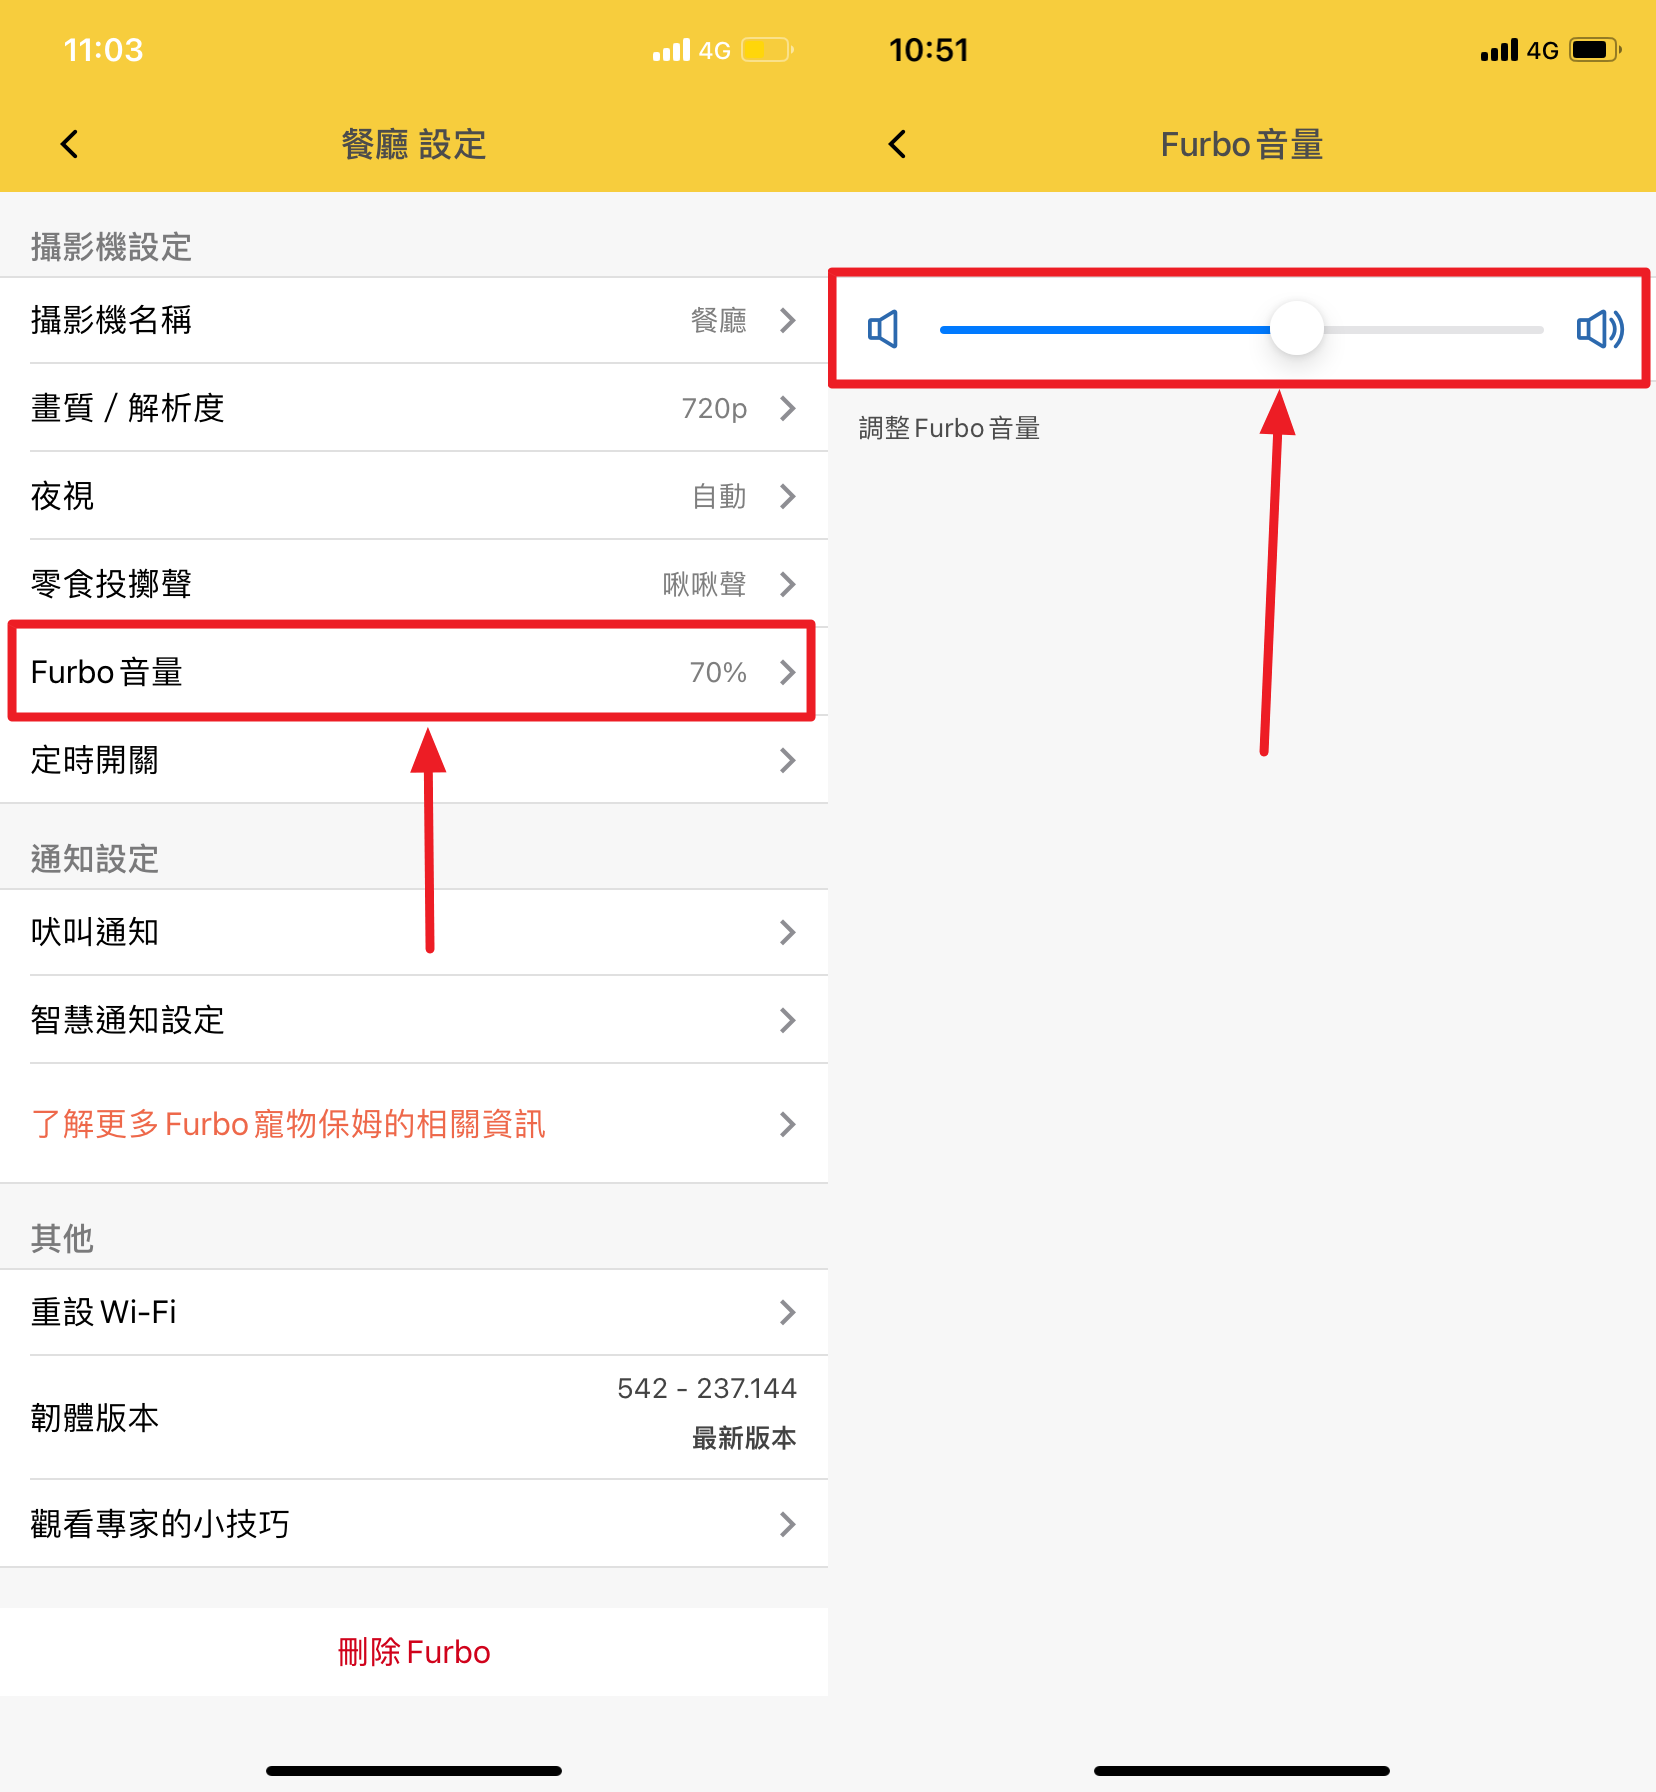Open 重設 Wi-Fi option
The image size is (1656, 1792).
pos(414,1312)
